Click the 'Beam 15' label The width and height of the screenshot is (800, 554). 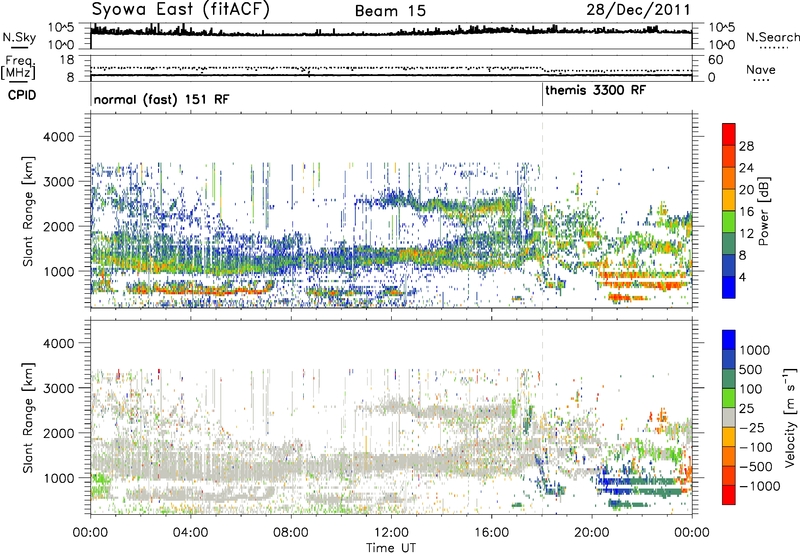coord(390,11)
